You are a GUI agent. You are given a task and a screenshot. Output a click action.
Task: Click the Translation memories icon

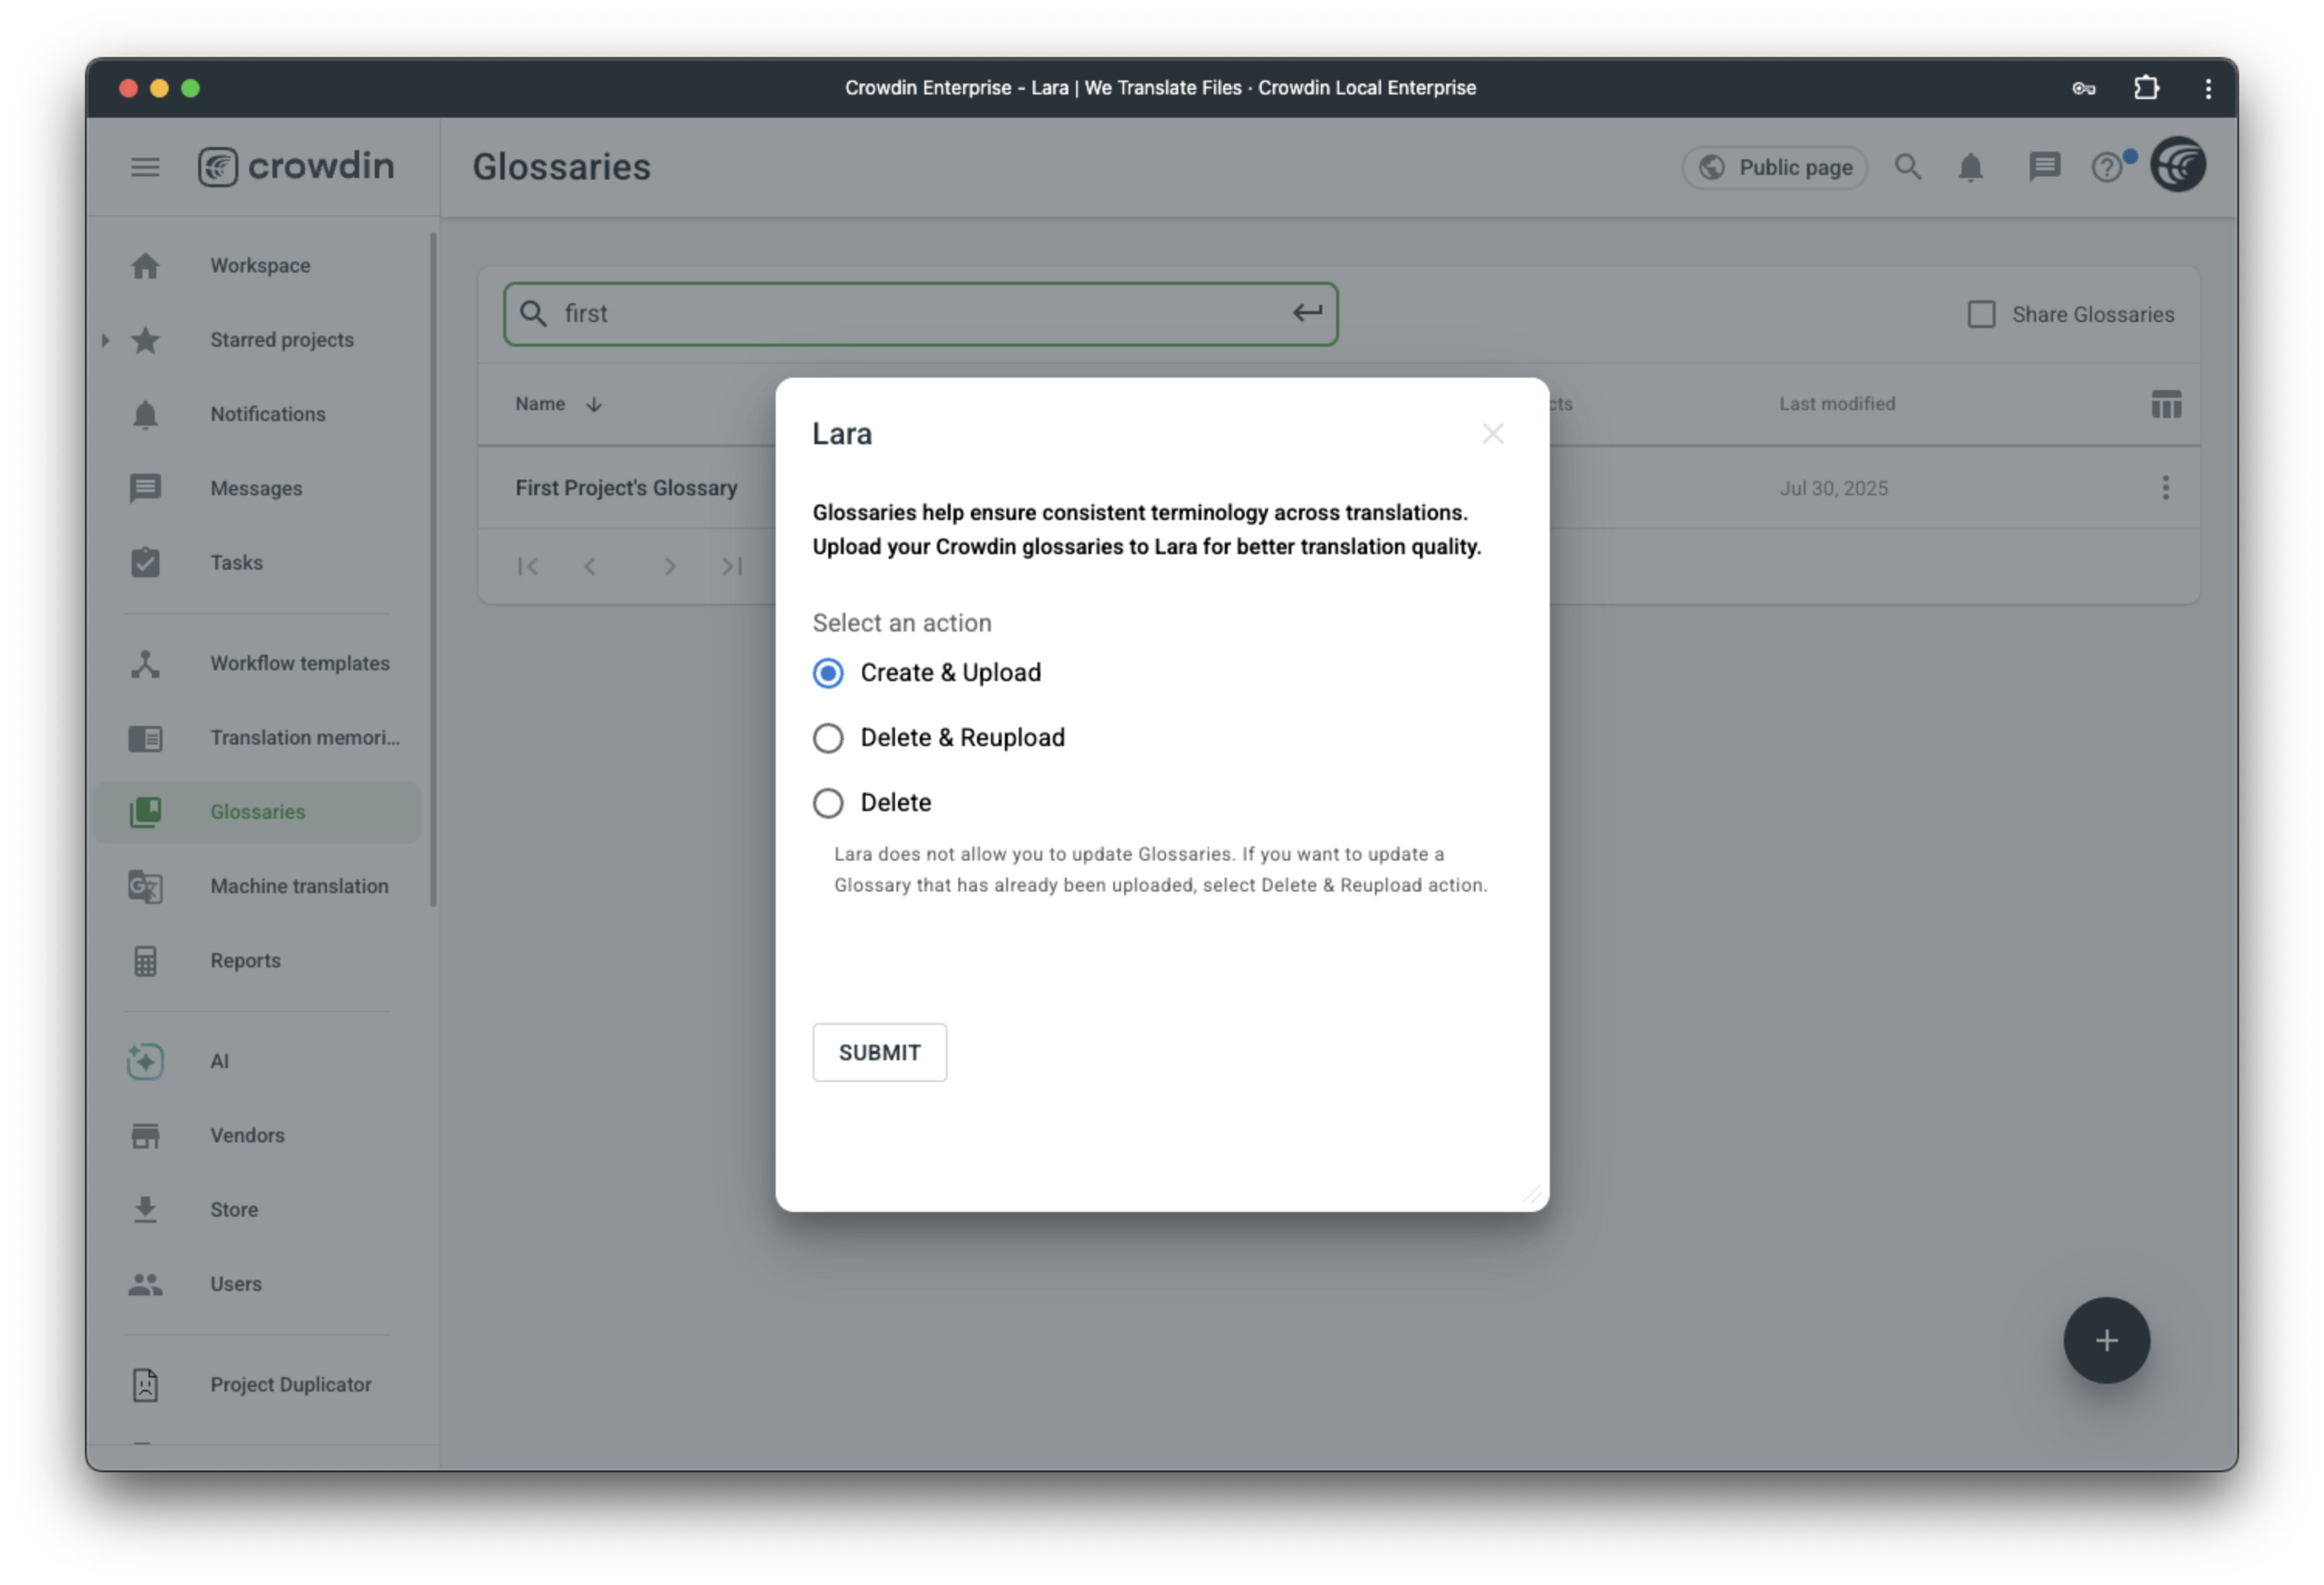pyautogui.click(x=145, y=738)
